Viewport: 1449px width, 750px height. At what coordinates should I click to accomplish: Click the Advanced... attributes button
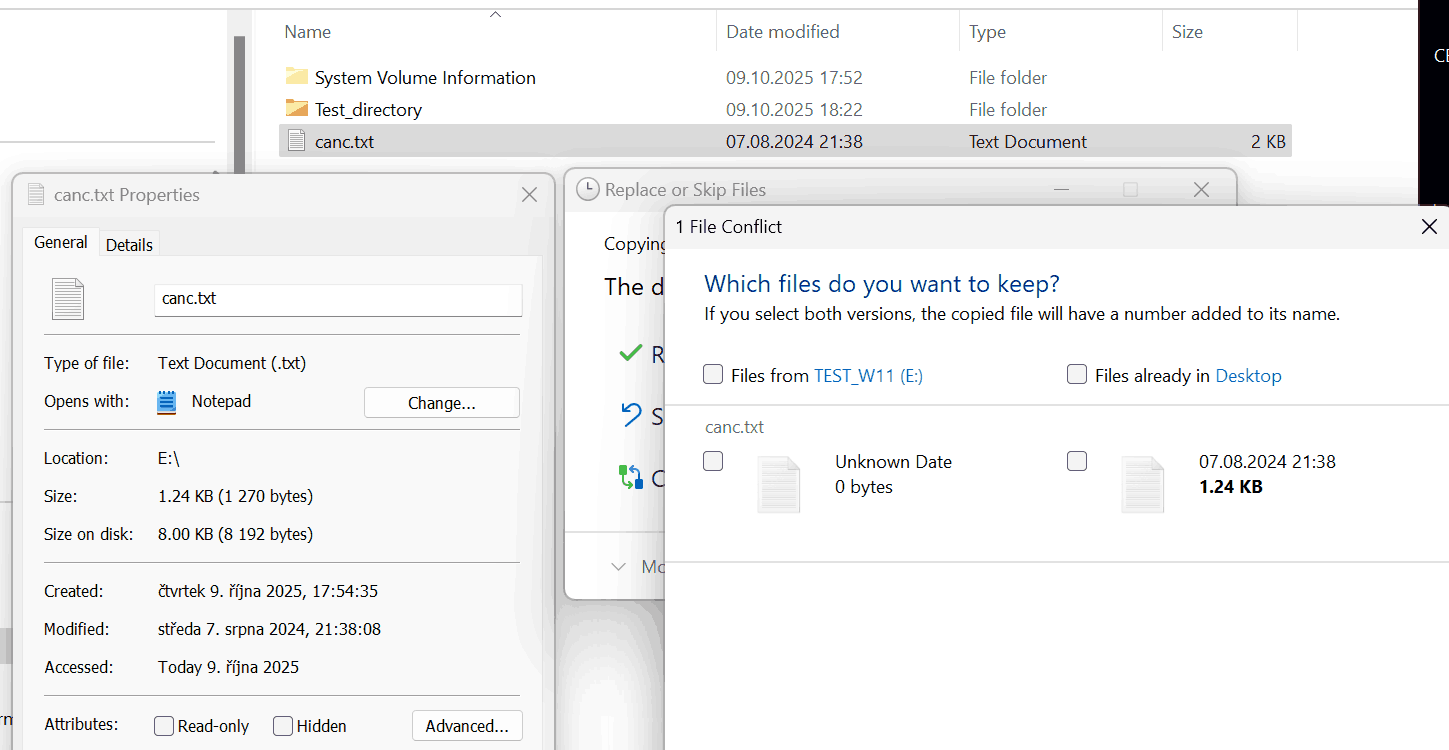point(467,725)
